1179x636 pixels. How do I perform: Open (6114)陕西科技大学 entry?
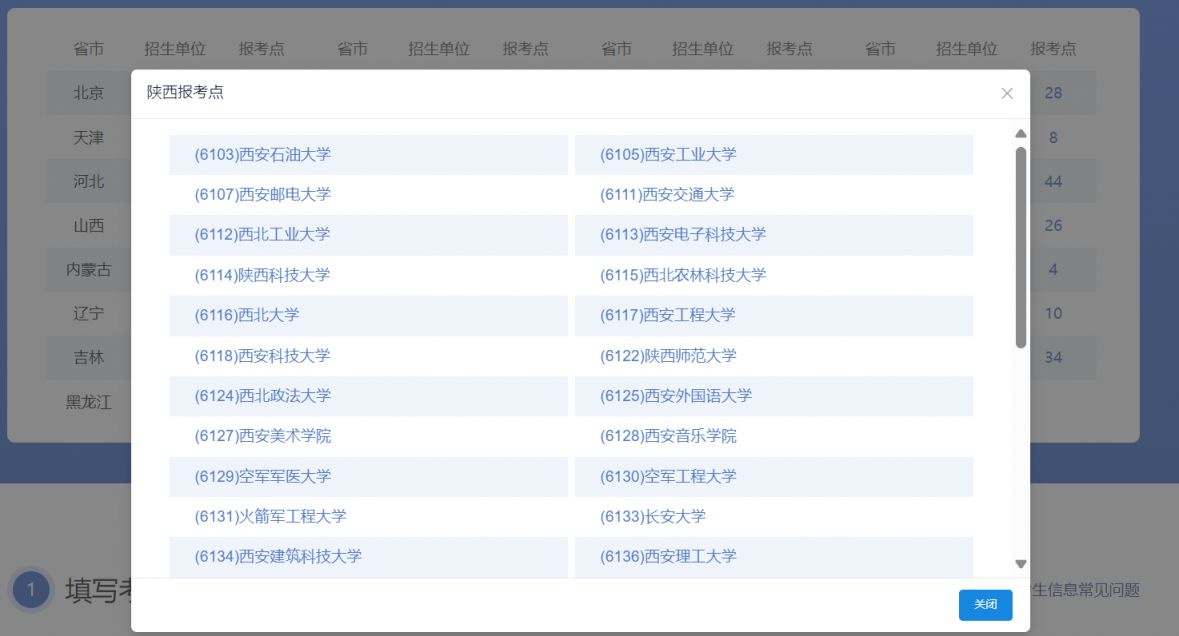click(x=262, y=275)
